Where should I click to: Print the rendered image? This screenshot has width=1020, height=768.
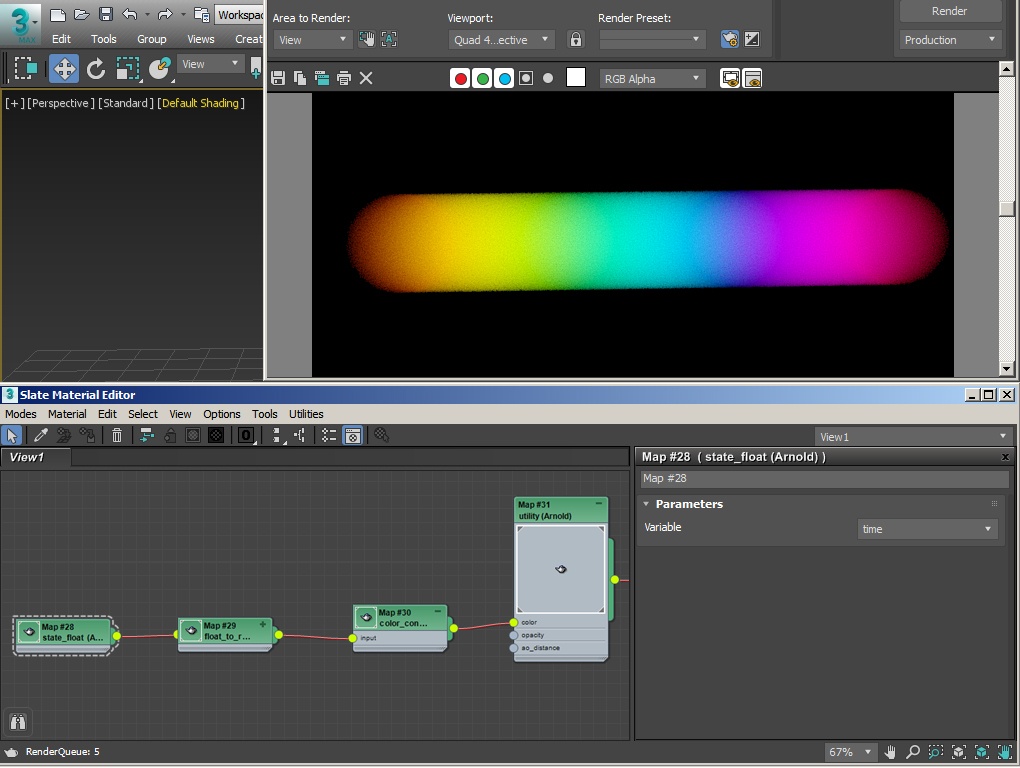click(343, 78)
